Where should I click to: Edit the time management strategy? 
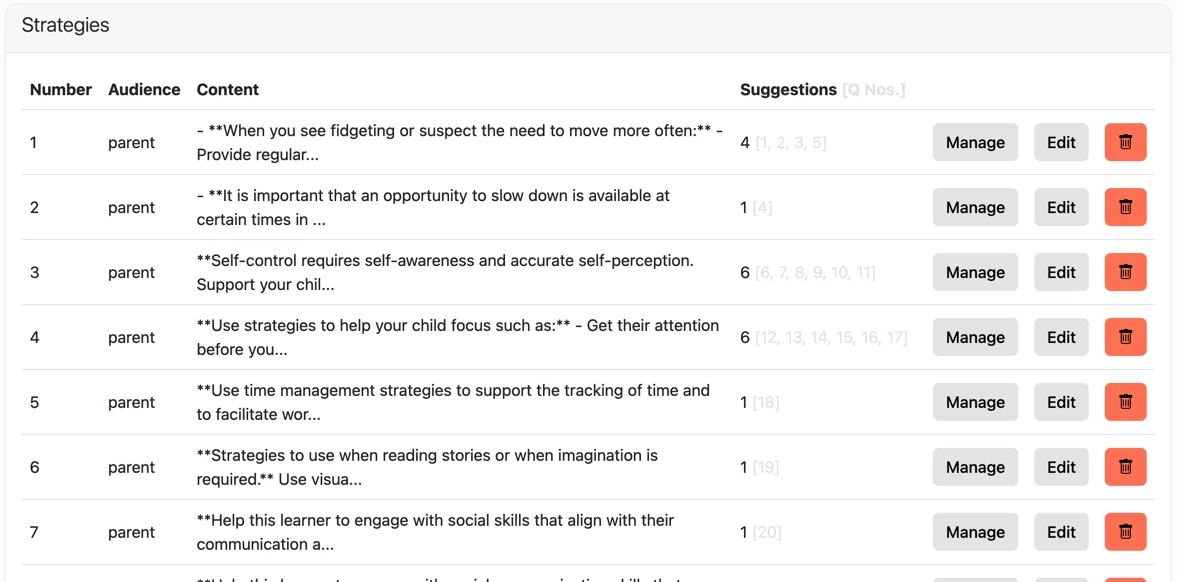(x=1061, y=402)
